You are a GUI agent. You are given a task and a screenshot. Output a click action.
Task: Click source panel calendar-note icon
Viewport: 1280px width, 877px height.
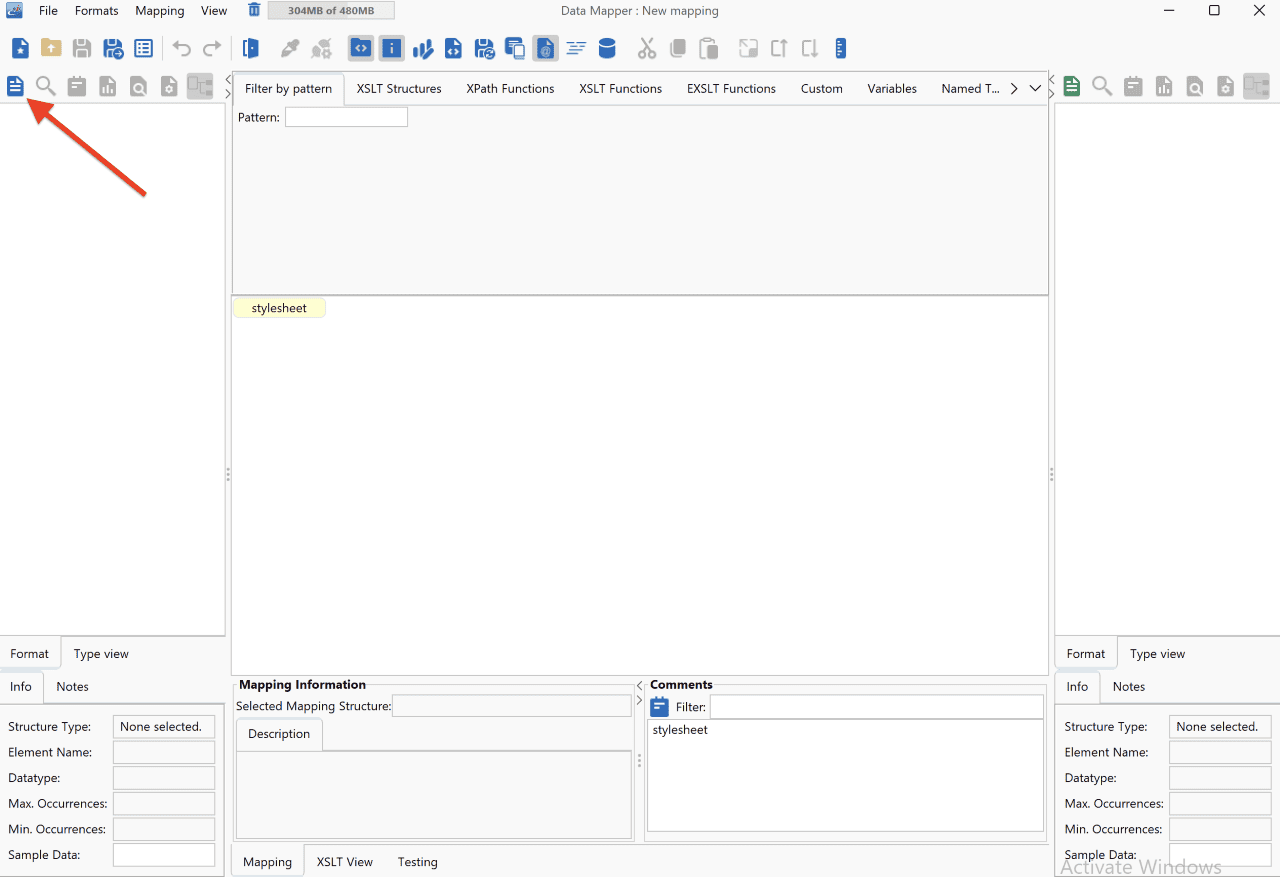(77, 86)
